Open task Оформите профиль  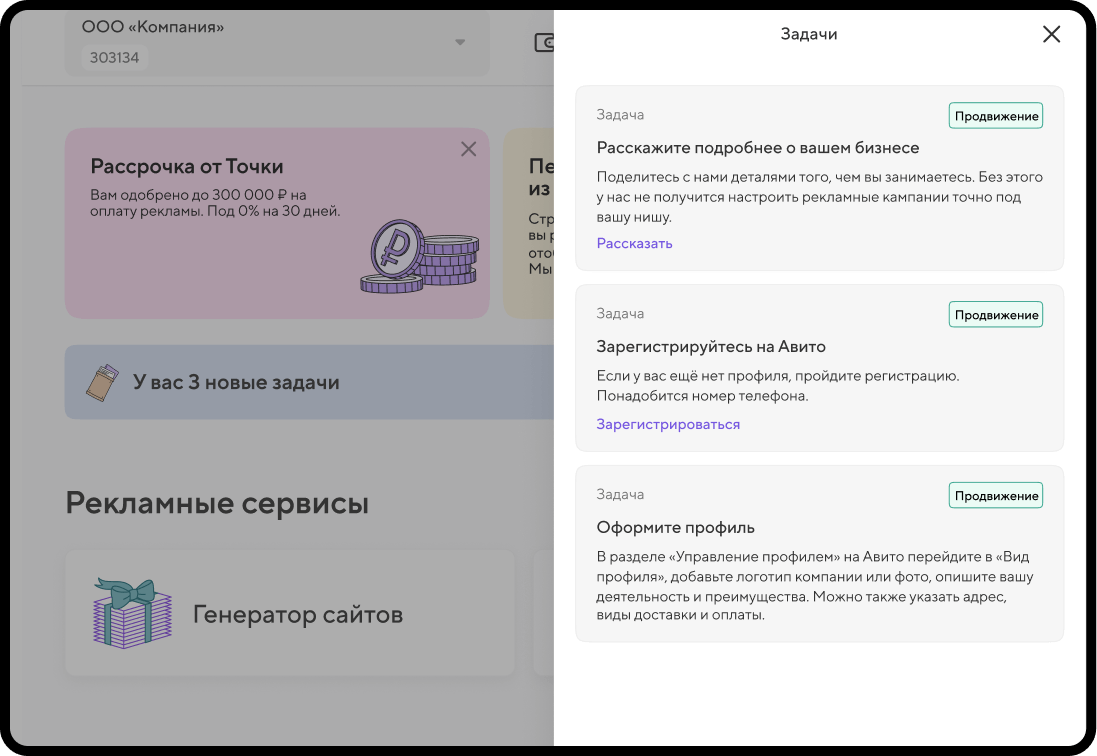[x=820, y=555]
